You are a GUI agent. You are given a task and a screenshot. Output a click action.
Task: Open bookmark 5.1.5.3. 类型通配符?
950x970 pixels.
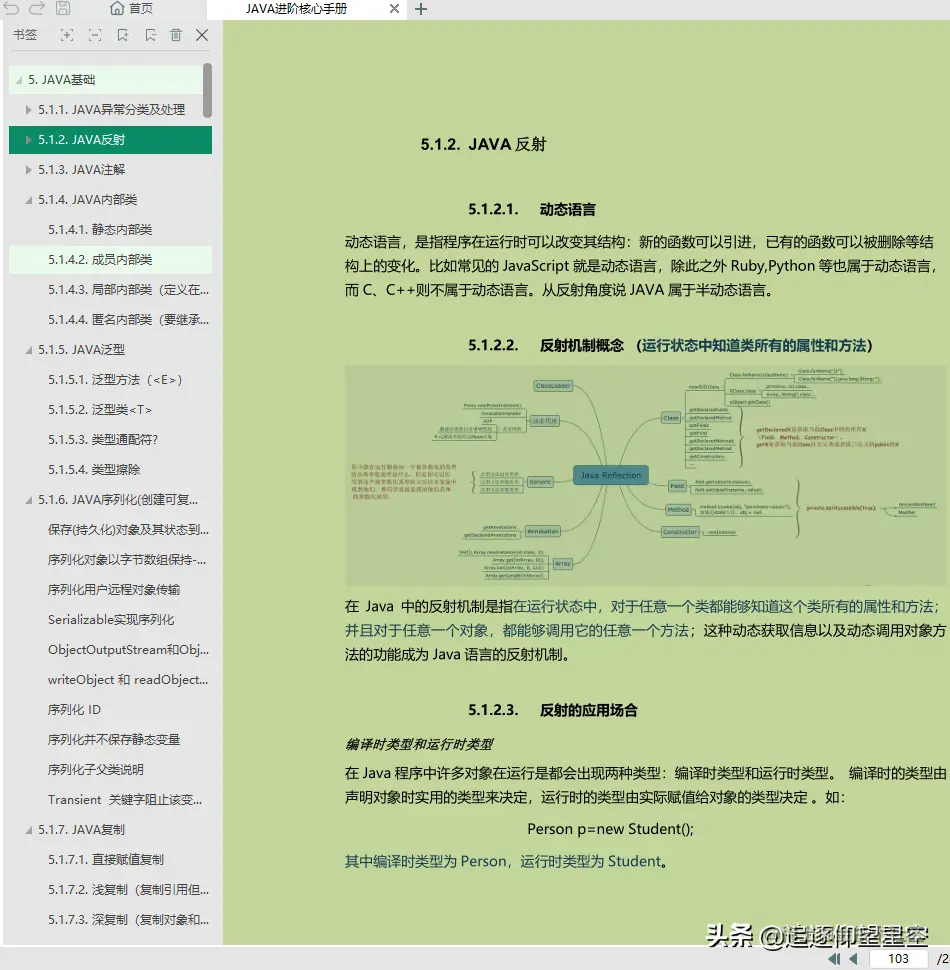(103, 440)
